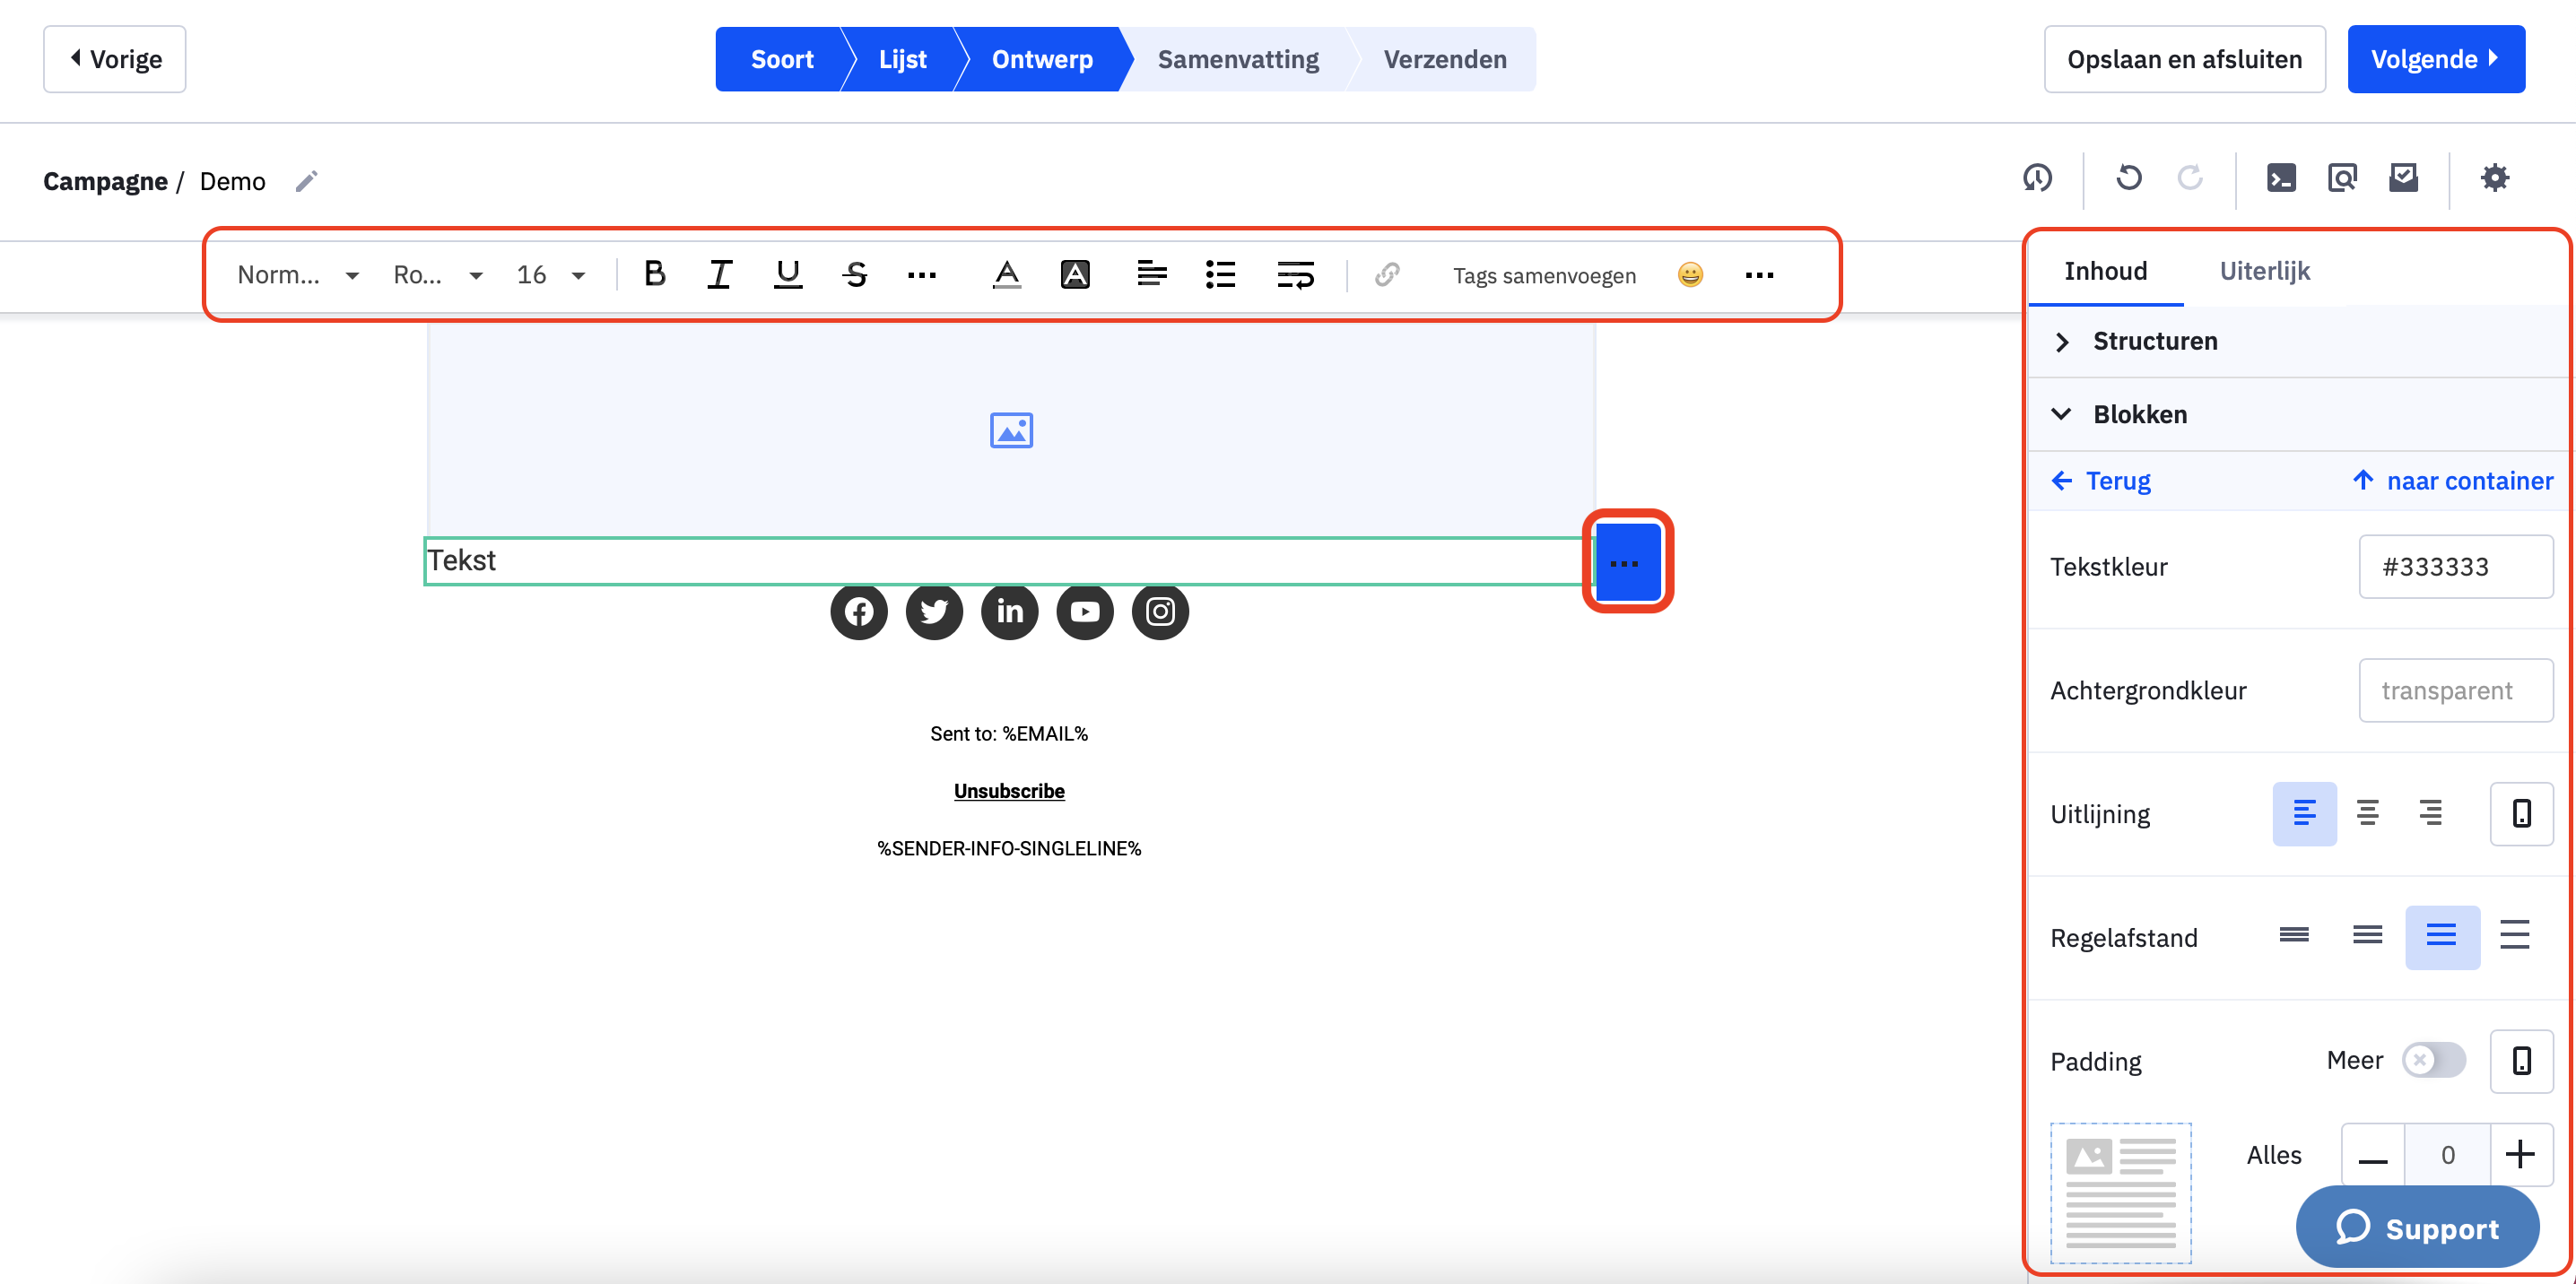The width and height of the screenshot is (2576, 1284).
Task: Open the toolbar overflow menu after emoji
Action: [x=1759, y=275]
